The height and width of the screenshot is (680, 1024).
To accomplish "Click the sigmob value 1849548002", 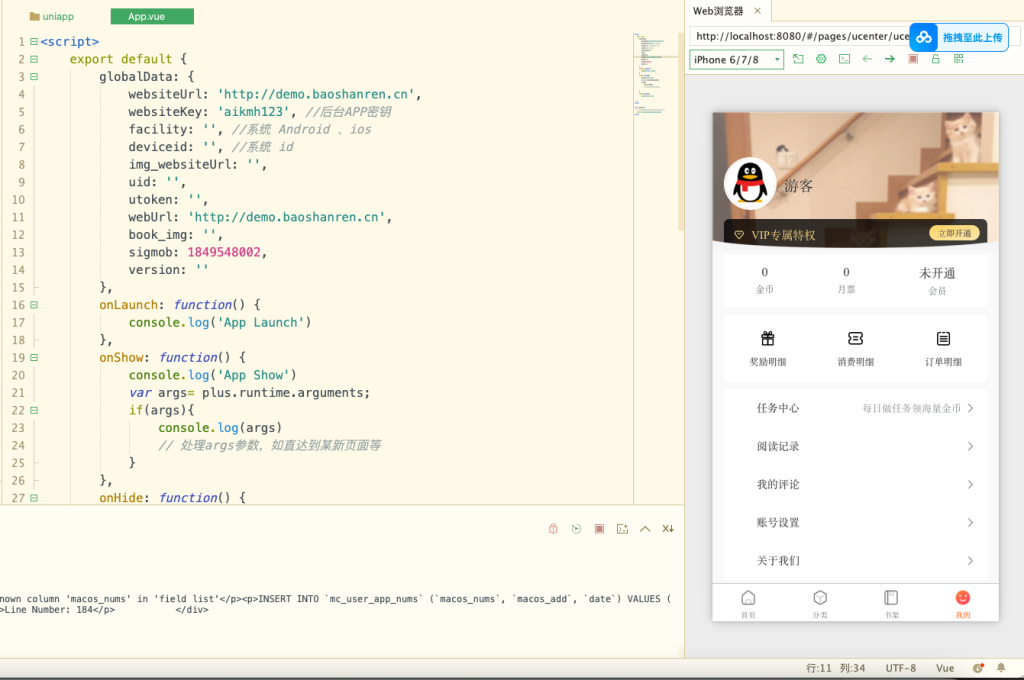I will point(223,252).
